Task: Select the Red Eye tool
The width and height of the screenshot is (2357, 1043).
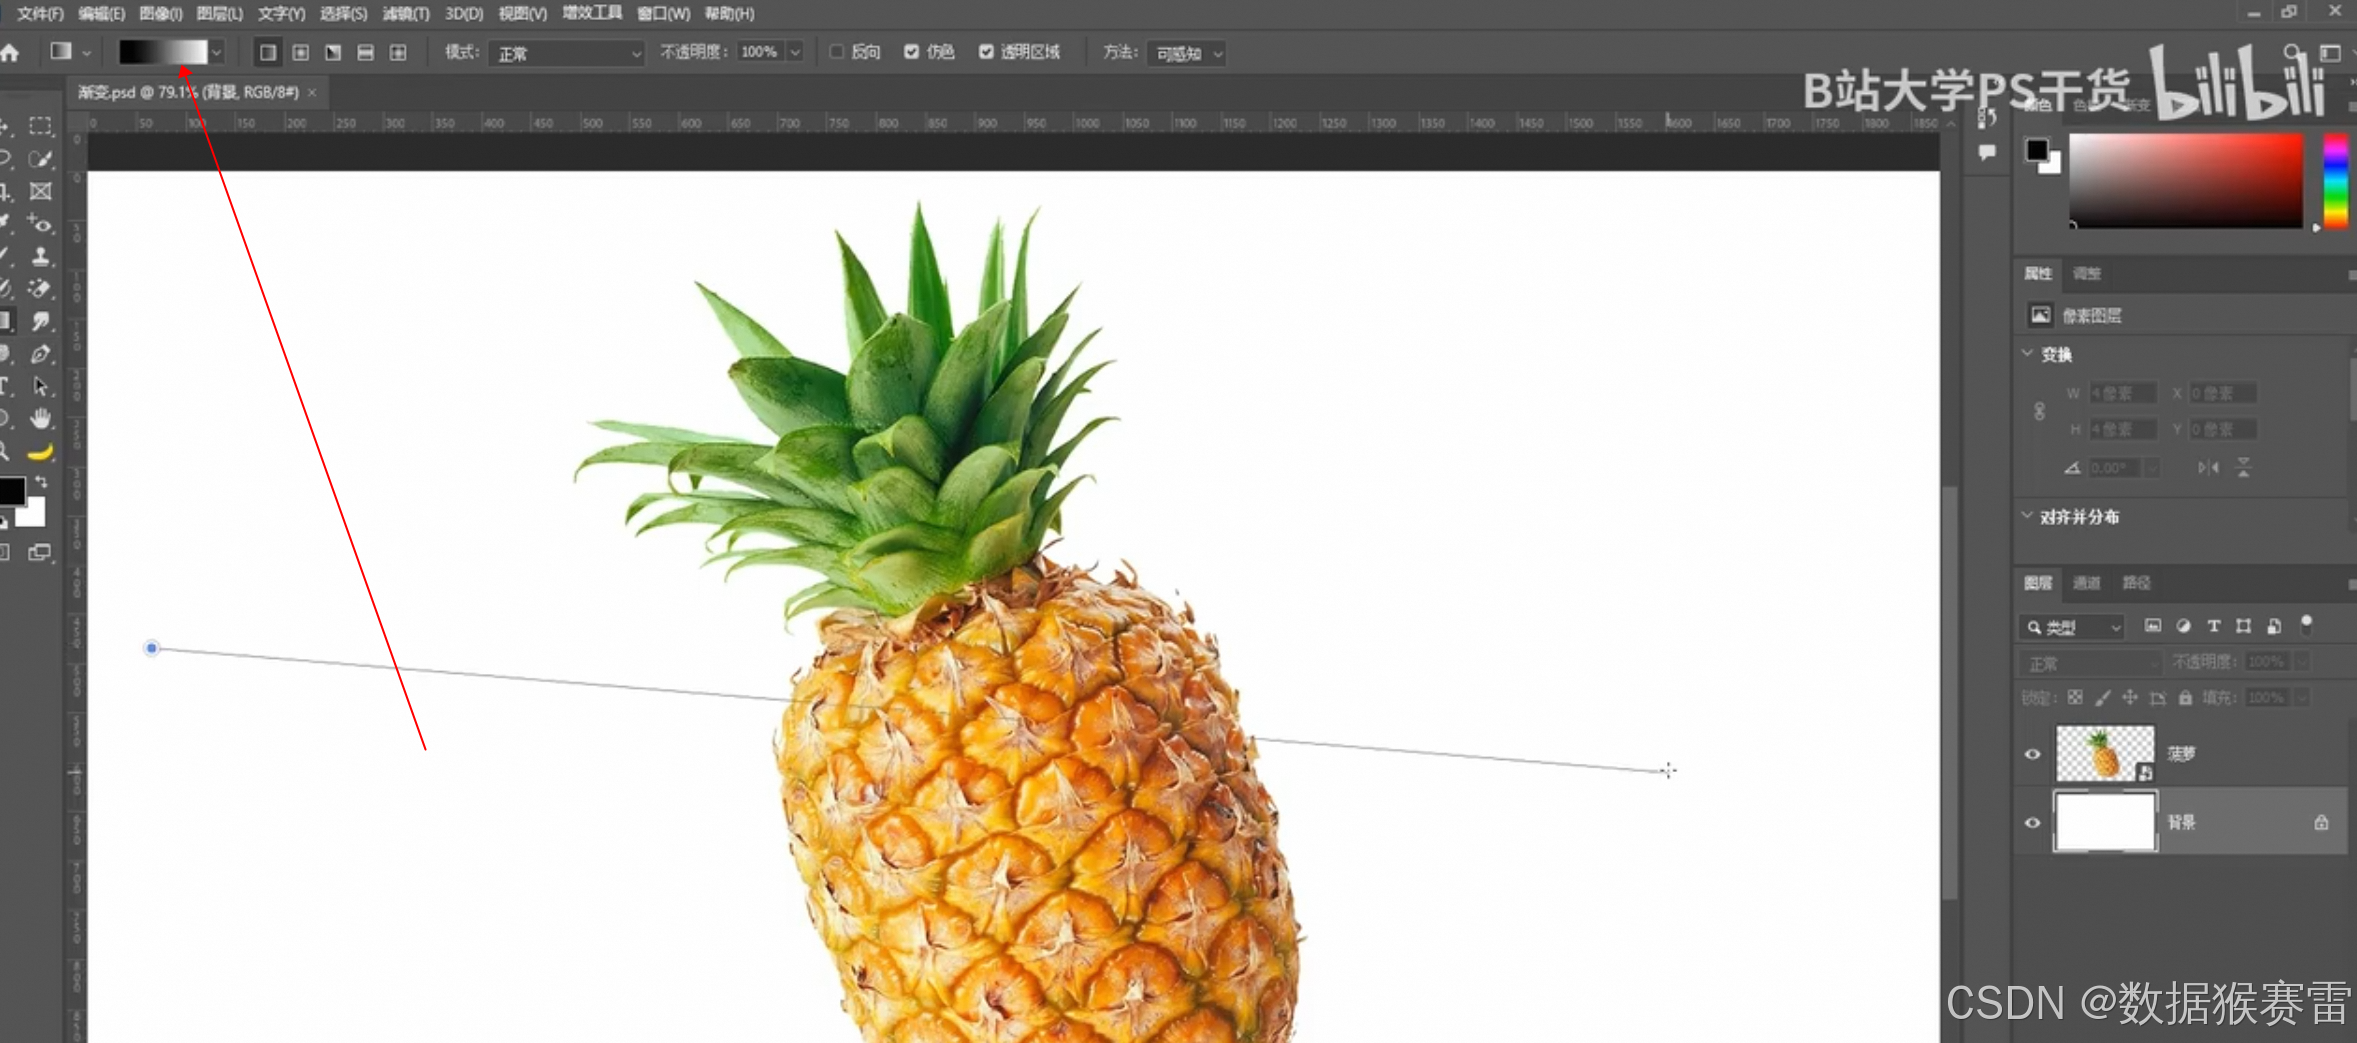Action: pyautogui.click(x=40, y=224)
